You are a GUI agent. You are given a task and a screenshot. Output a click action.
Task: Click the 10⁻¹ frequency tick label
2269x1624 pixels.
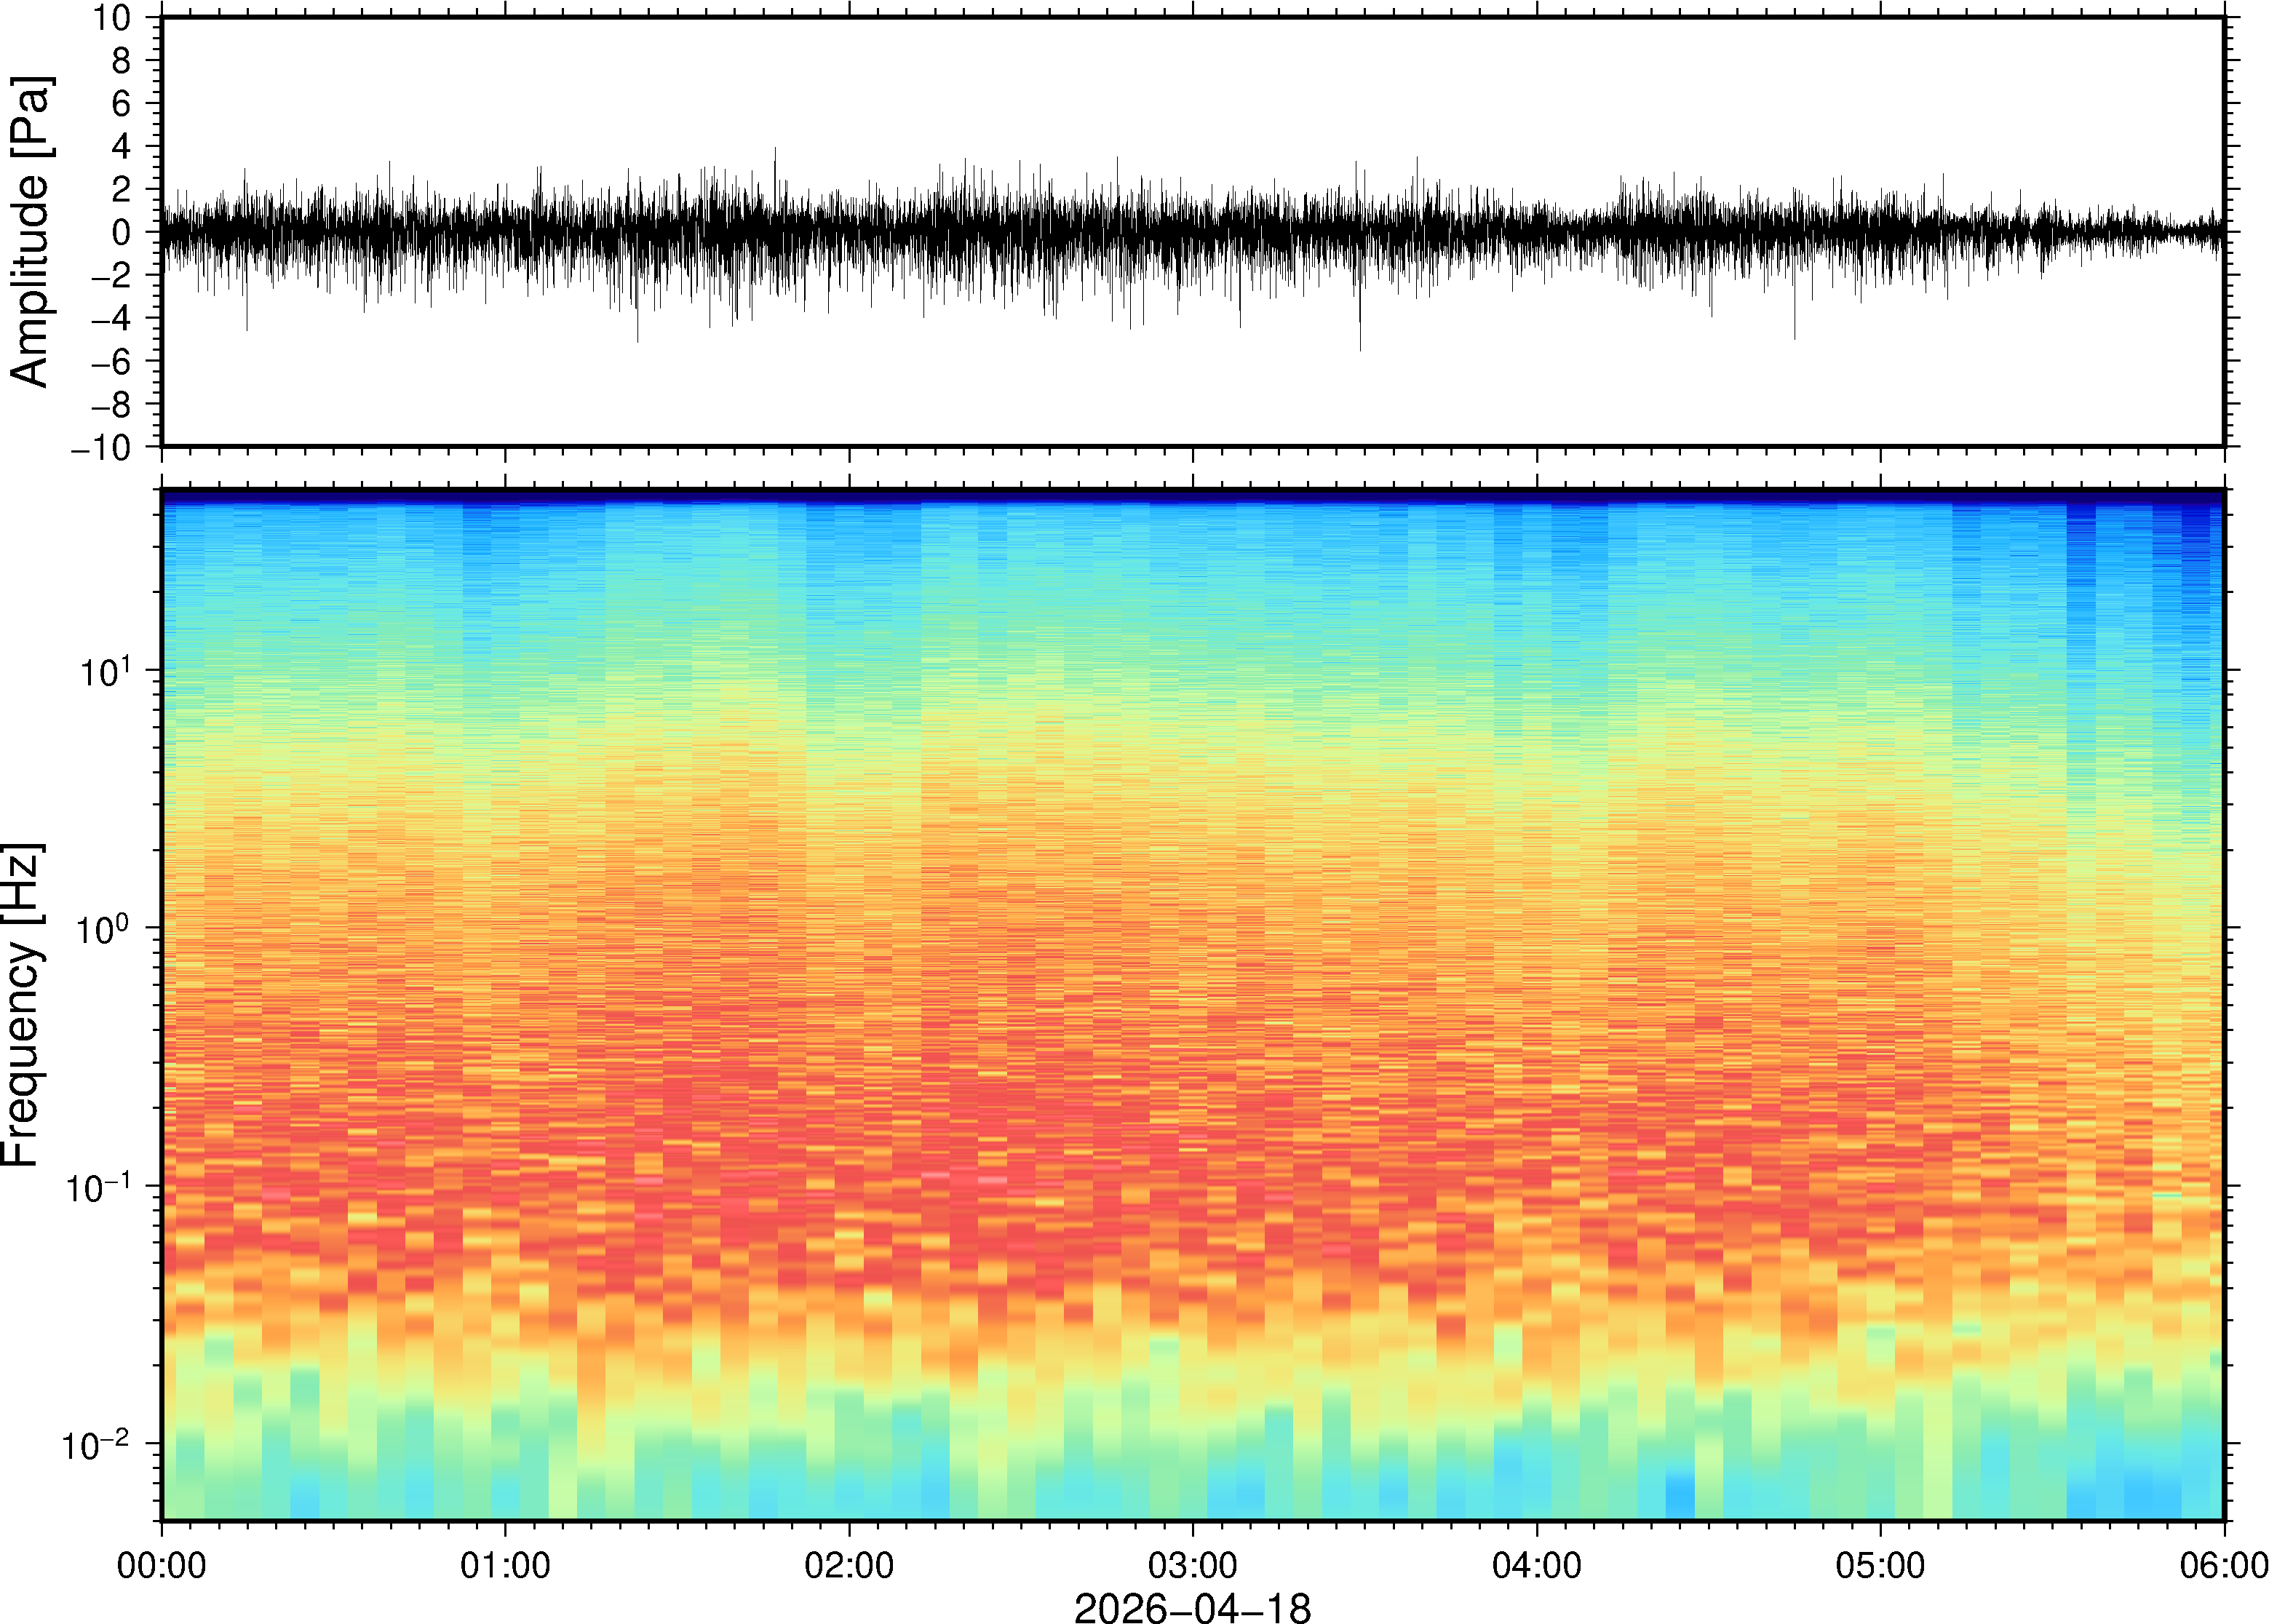tap(98, 1187)
